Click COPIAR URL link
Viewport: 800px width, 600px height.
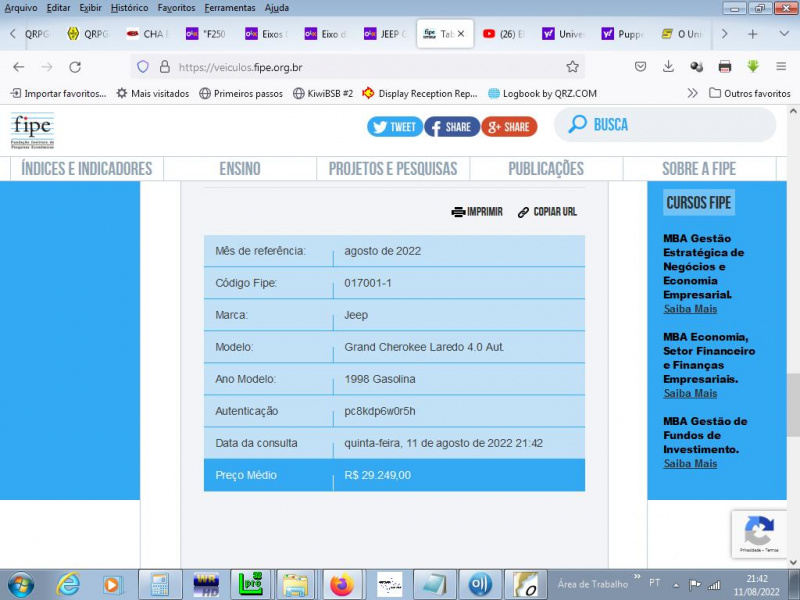click(547, 212)
